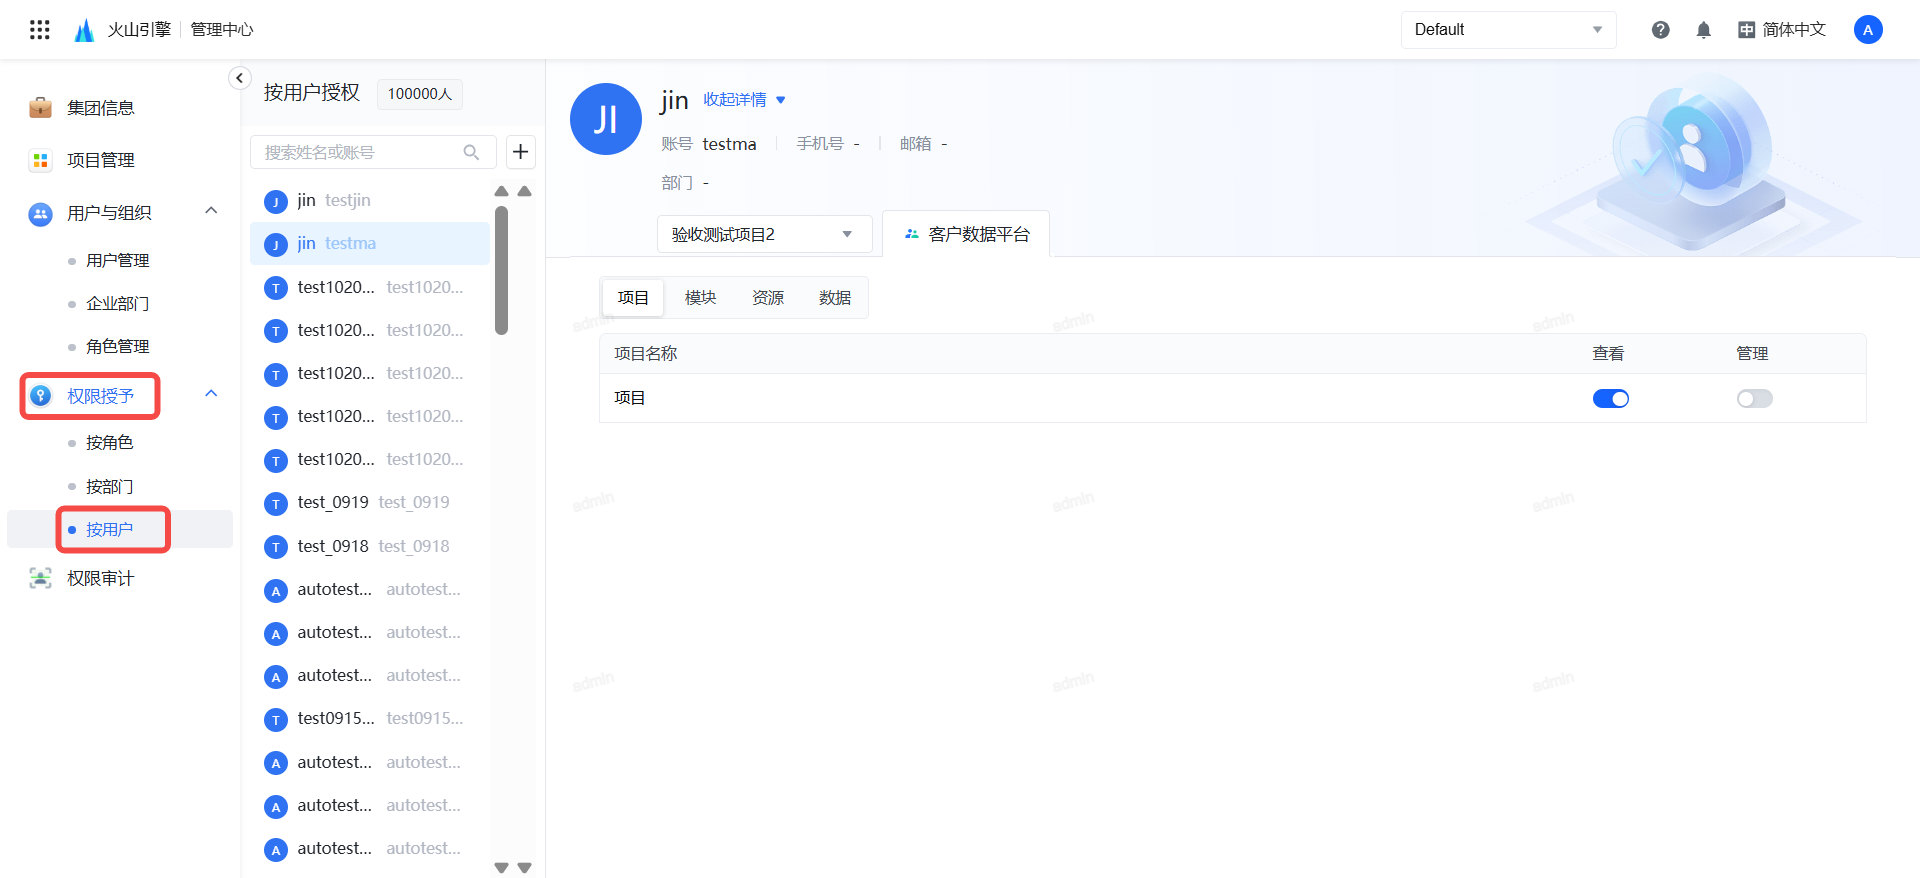1920x878 pixels.
Task: Open 角色管理 in sidebar
Action: click(x=118, y=346)
